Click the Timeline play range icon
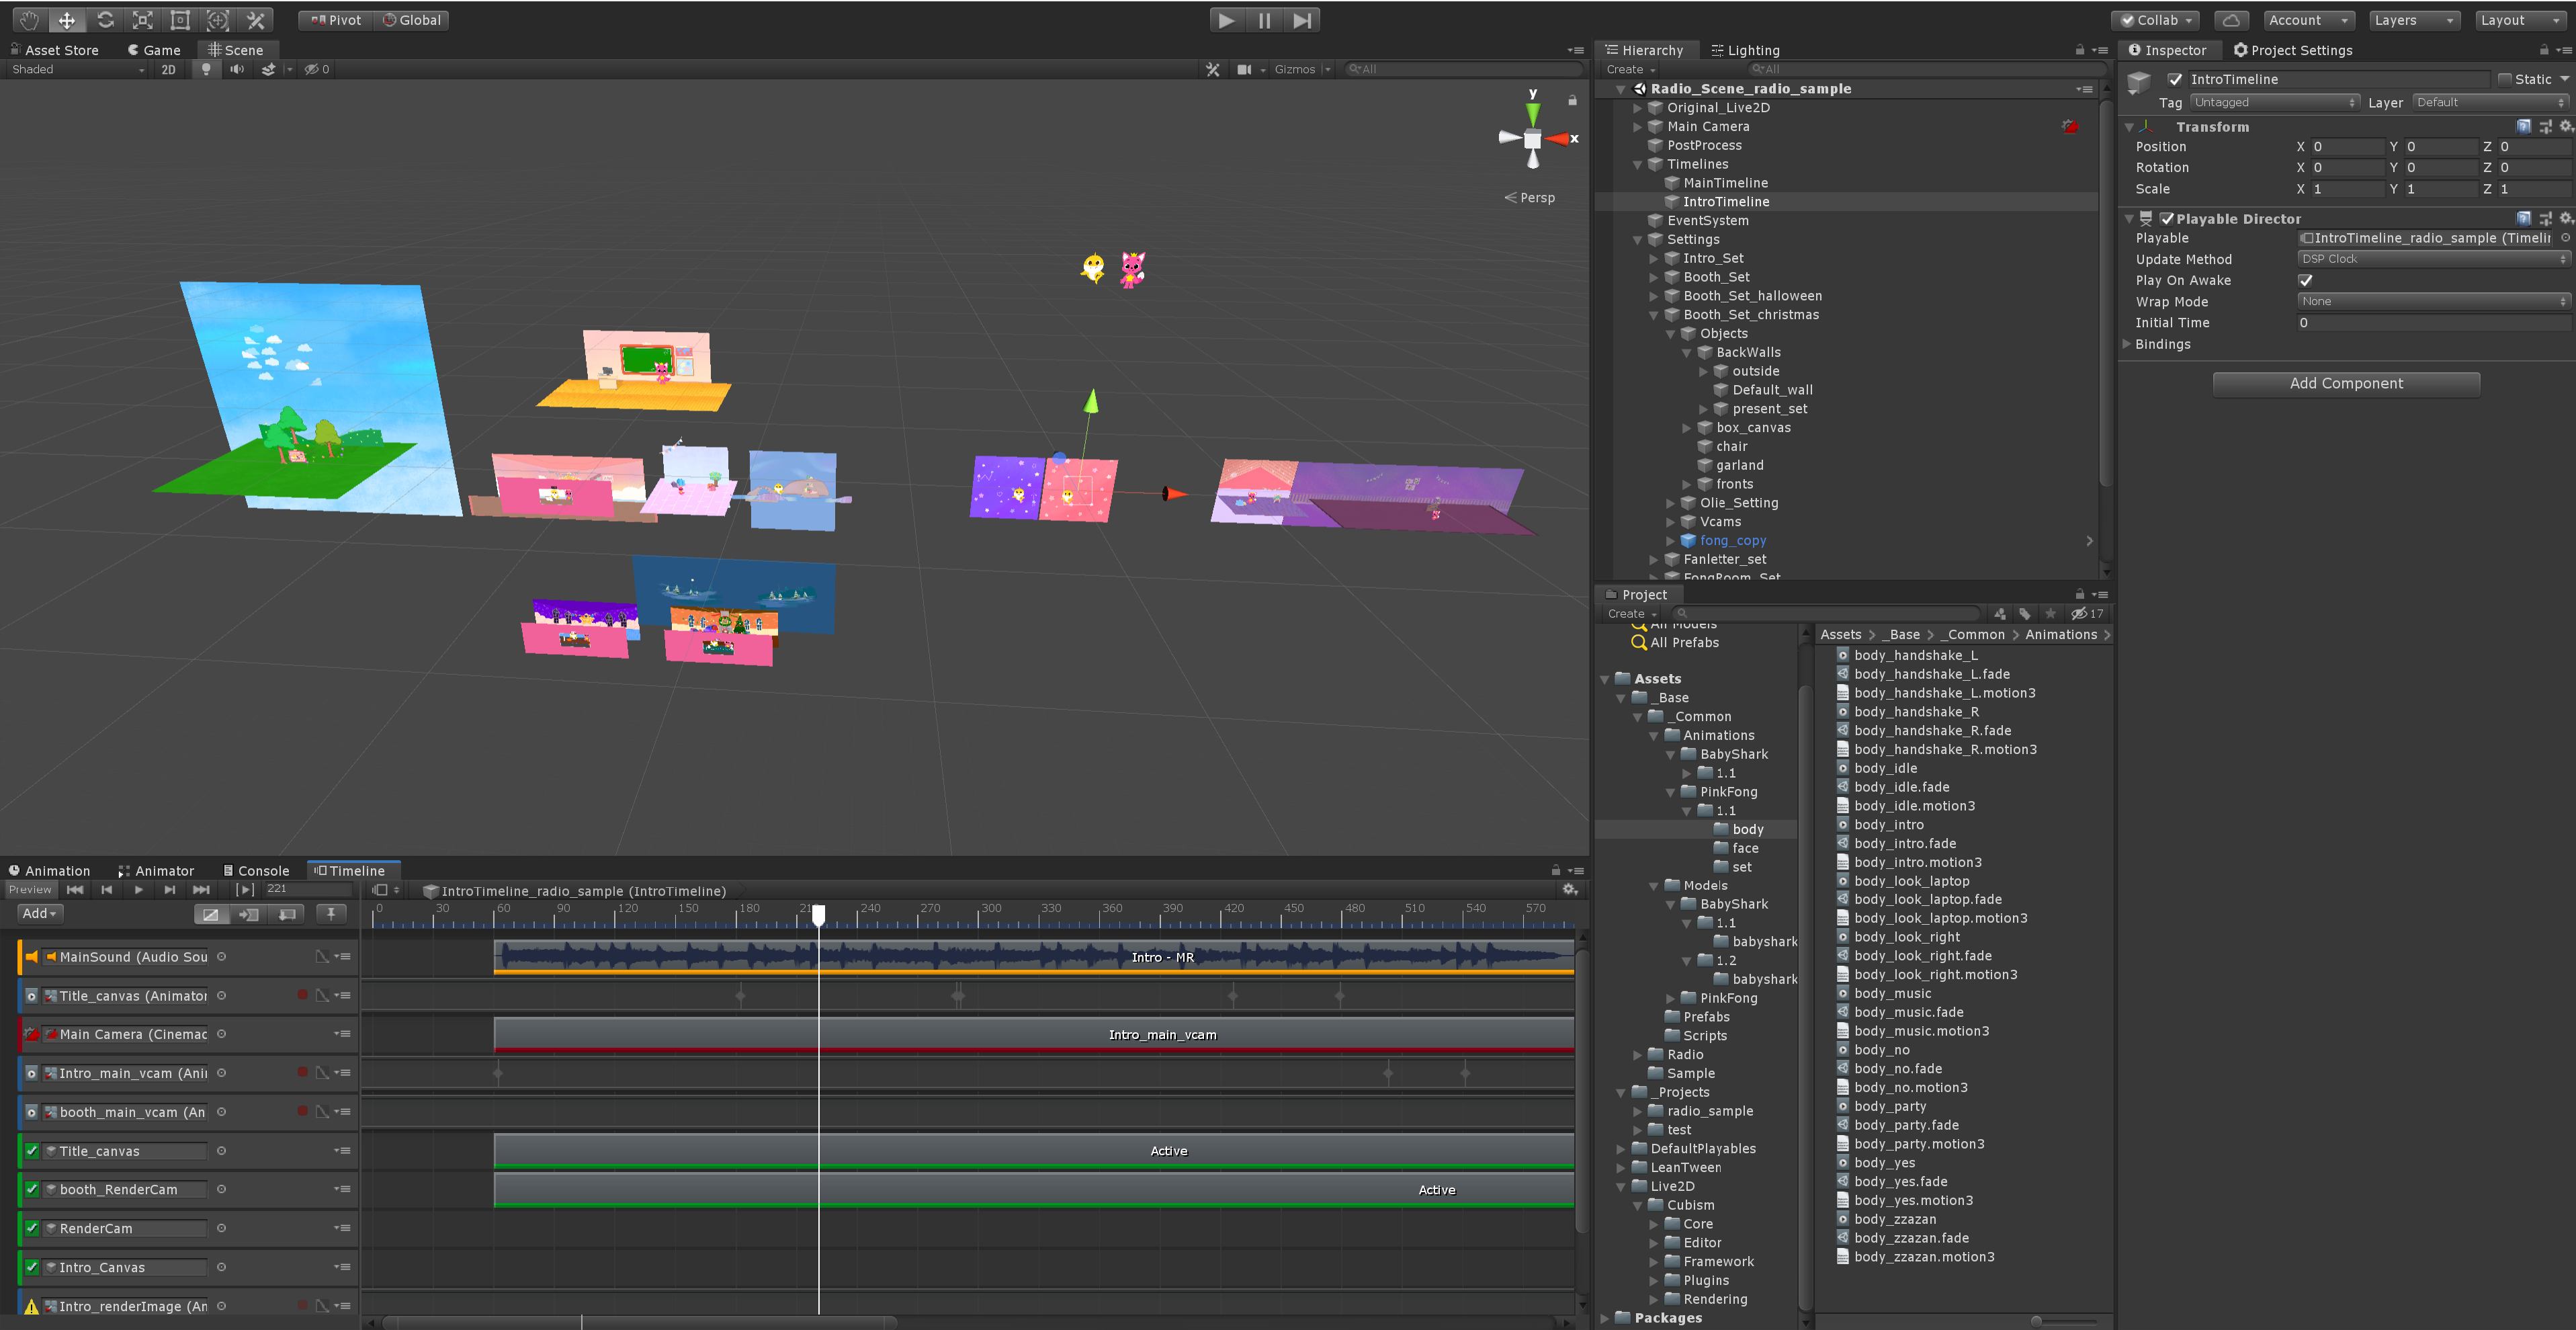Viewport: 2576px width, 1330px height. click(x=245, y=889)
